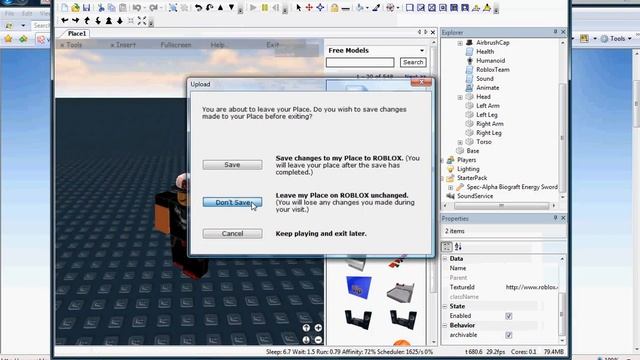Collapse the State section in Properties

[445, 306]
